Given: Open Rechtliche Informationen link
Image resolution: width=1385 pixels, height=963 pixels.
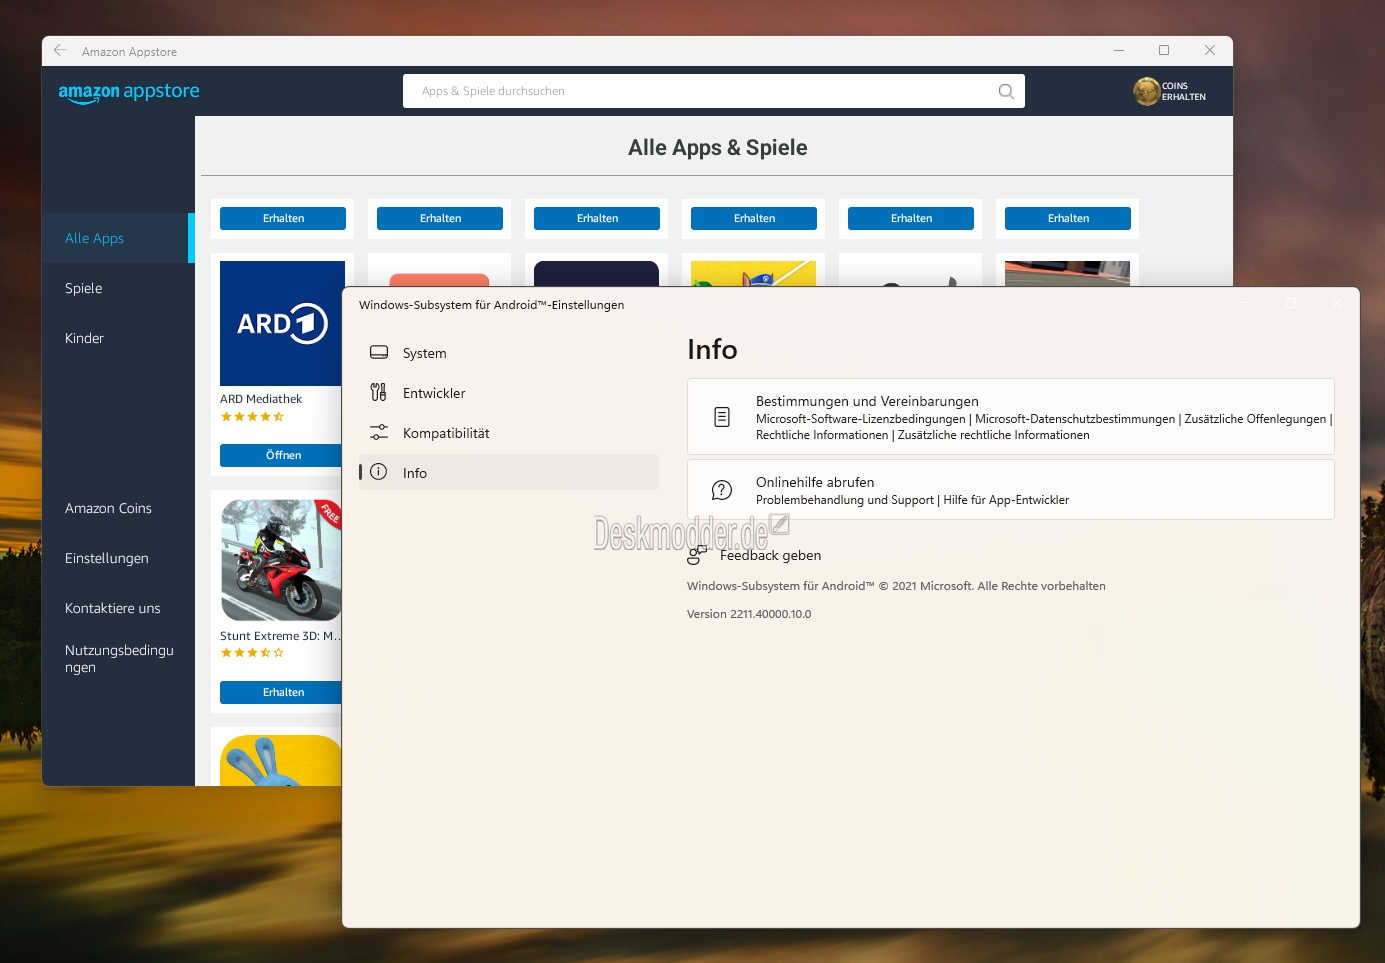Looking at the screenshot, I should pos(822,435).
